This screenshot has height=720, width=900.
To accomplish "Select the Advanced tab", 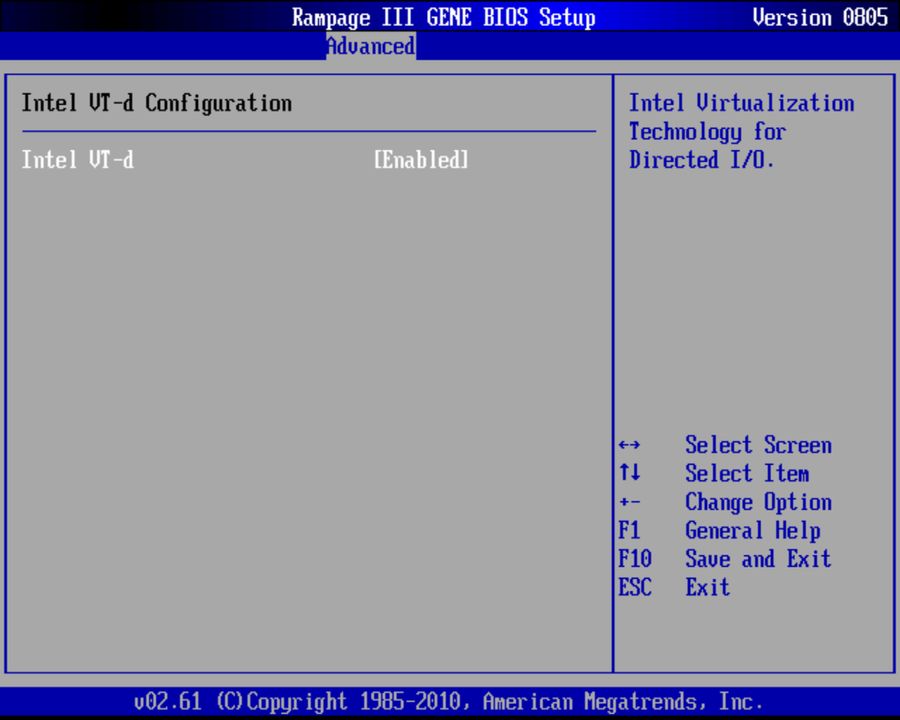I will pos(371,46).
